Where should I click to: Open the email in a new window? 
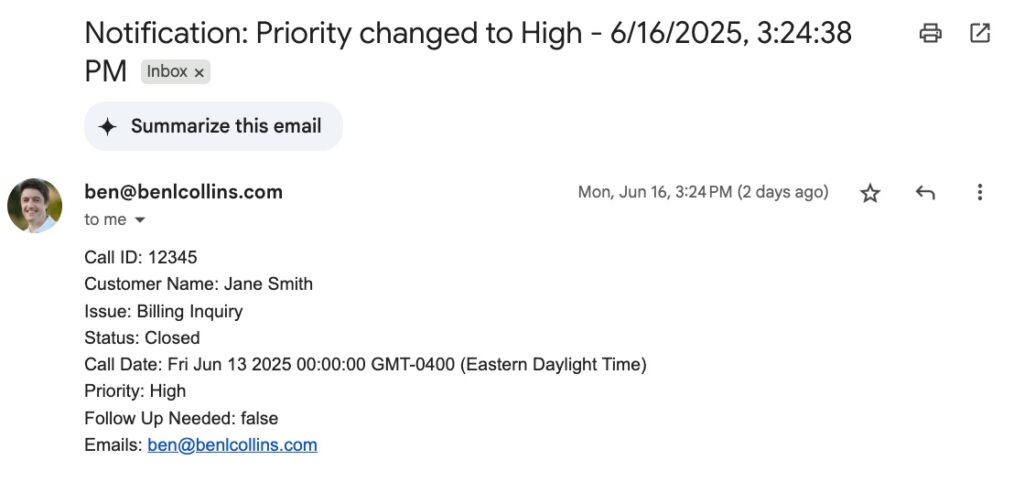point(980,34)
